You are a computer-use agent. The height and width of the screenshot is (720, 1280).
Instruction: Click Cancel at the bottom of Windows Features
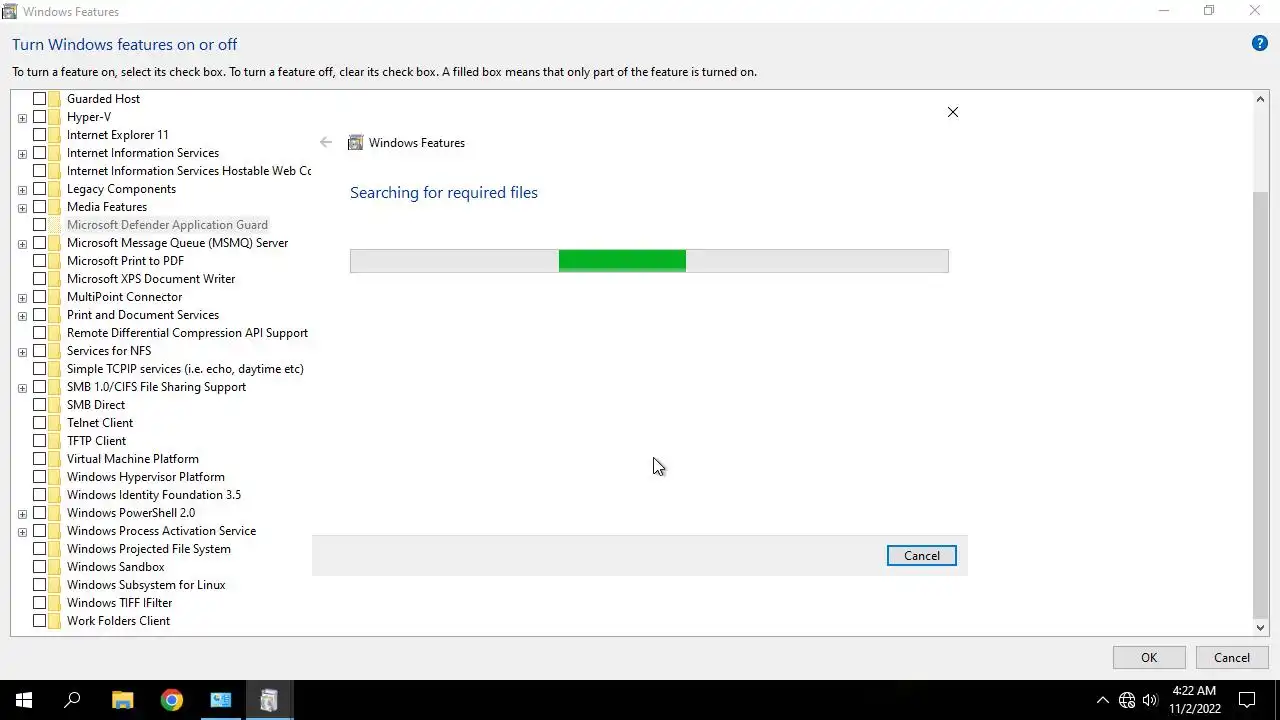point(1232,657)
